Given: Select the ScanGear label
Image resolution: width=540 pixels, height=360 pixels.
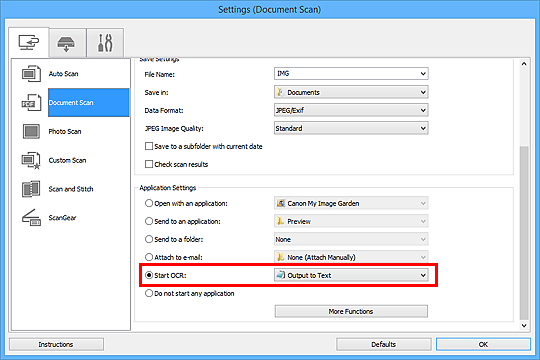Looking at the screenshot, I should [62, 218].
